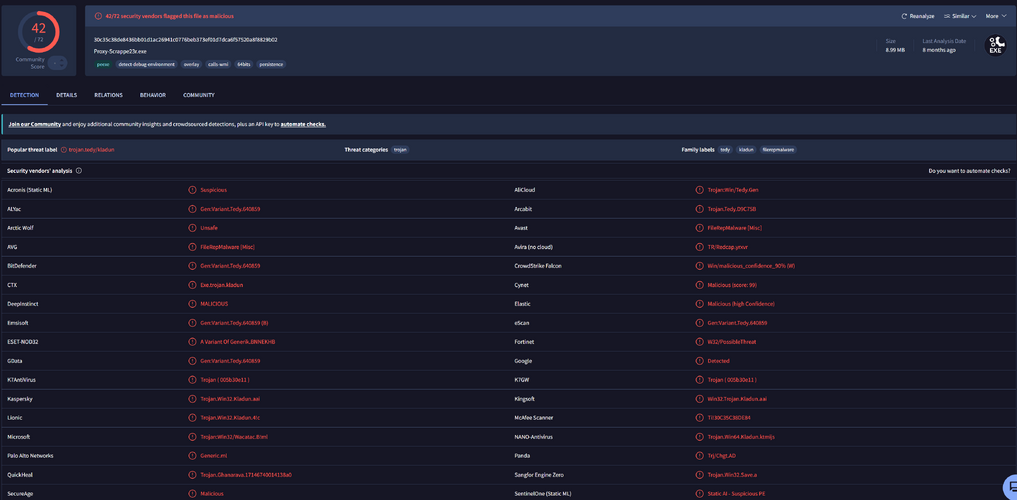Click the malicious warning icon in banner
This screenshot has width=1017, height=500.
coord(98,16)
